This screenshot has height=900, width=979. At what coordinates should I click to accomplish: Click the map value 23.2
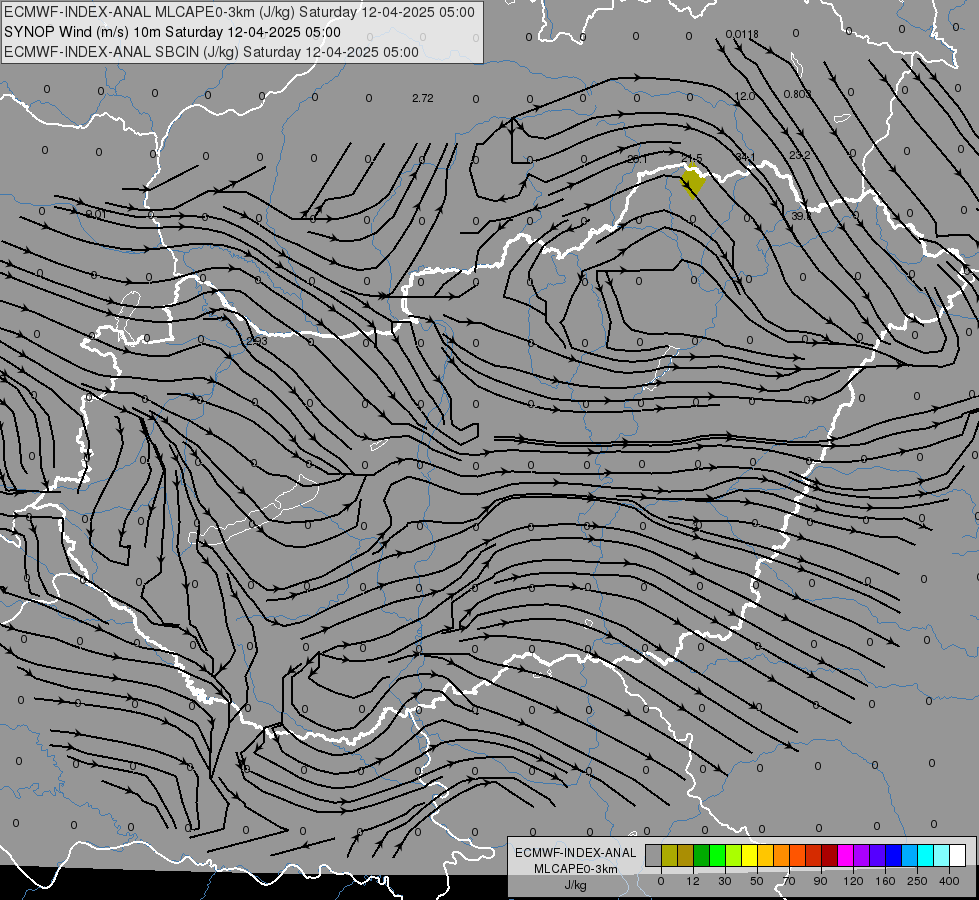pyautogui.click(x=800, y=155)
